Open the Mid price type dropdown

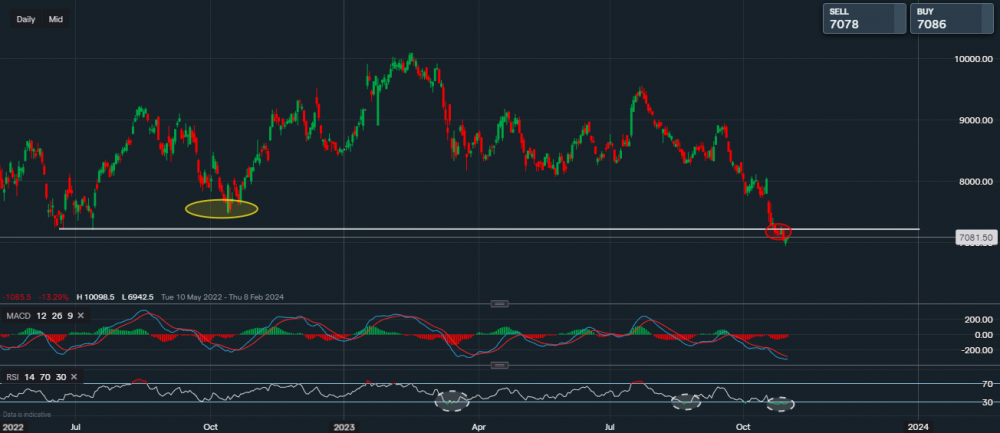click(56, 19)
